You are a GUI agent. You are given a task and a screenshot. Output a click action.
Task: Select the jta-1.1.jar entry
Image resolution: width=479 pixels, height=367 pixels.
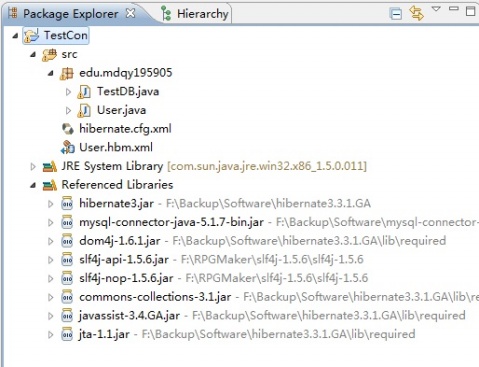(x=104, y=334)
